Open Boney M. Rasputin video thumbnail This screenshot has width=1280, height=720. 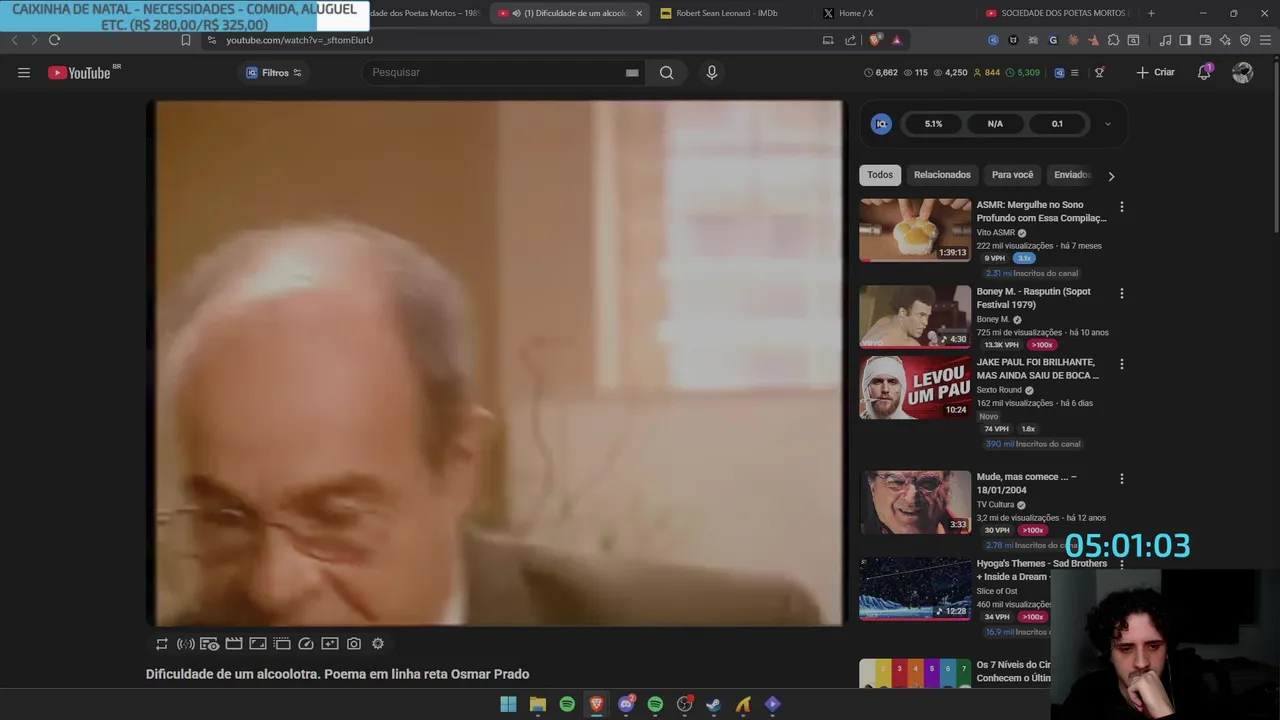point(915,317)
